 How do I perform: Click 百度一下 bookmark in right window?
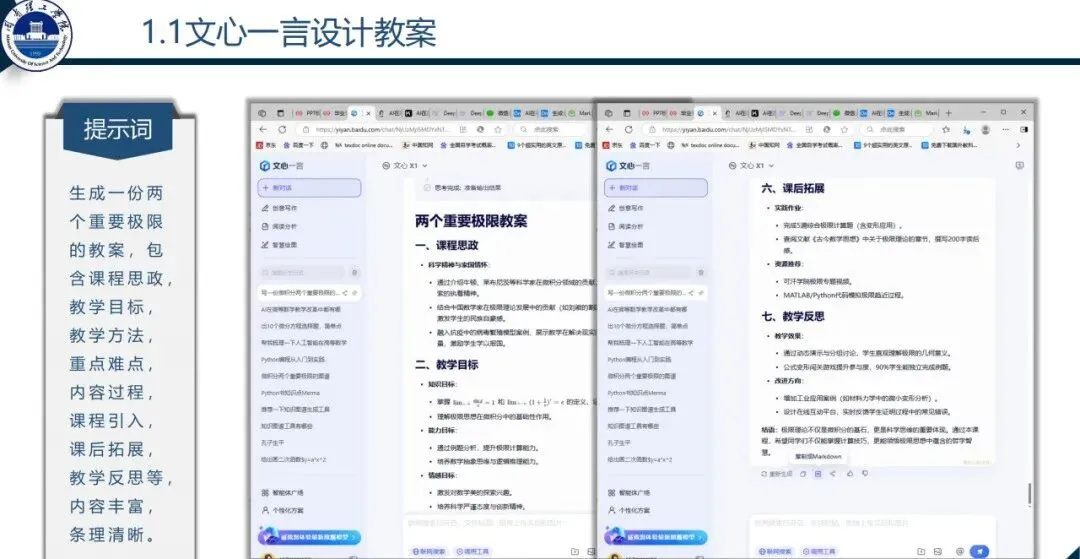coord(643,145)
